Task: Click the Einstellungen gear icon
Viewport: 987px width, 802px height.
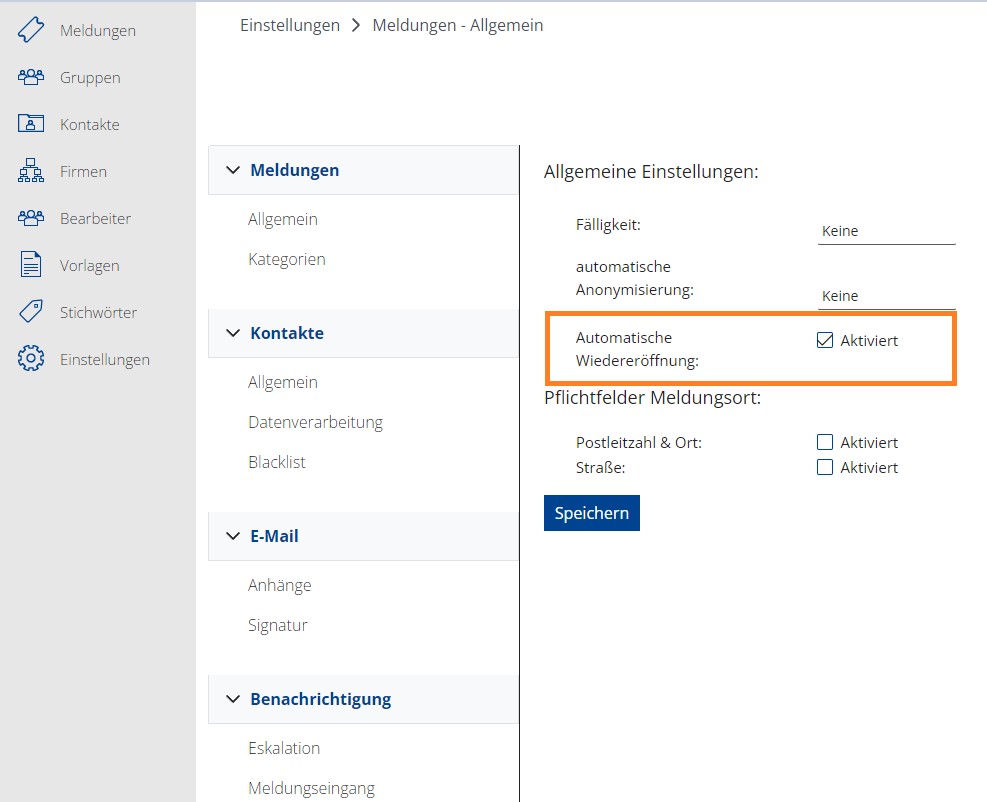Action: click(x=31, y=359)
